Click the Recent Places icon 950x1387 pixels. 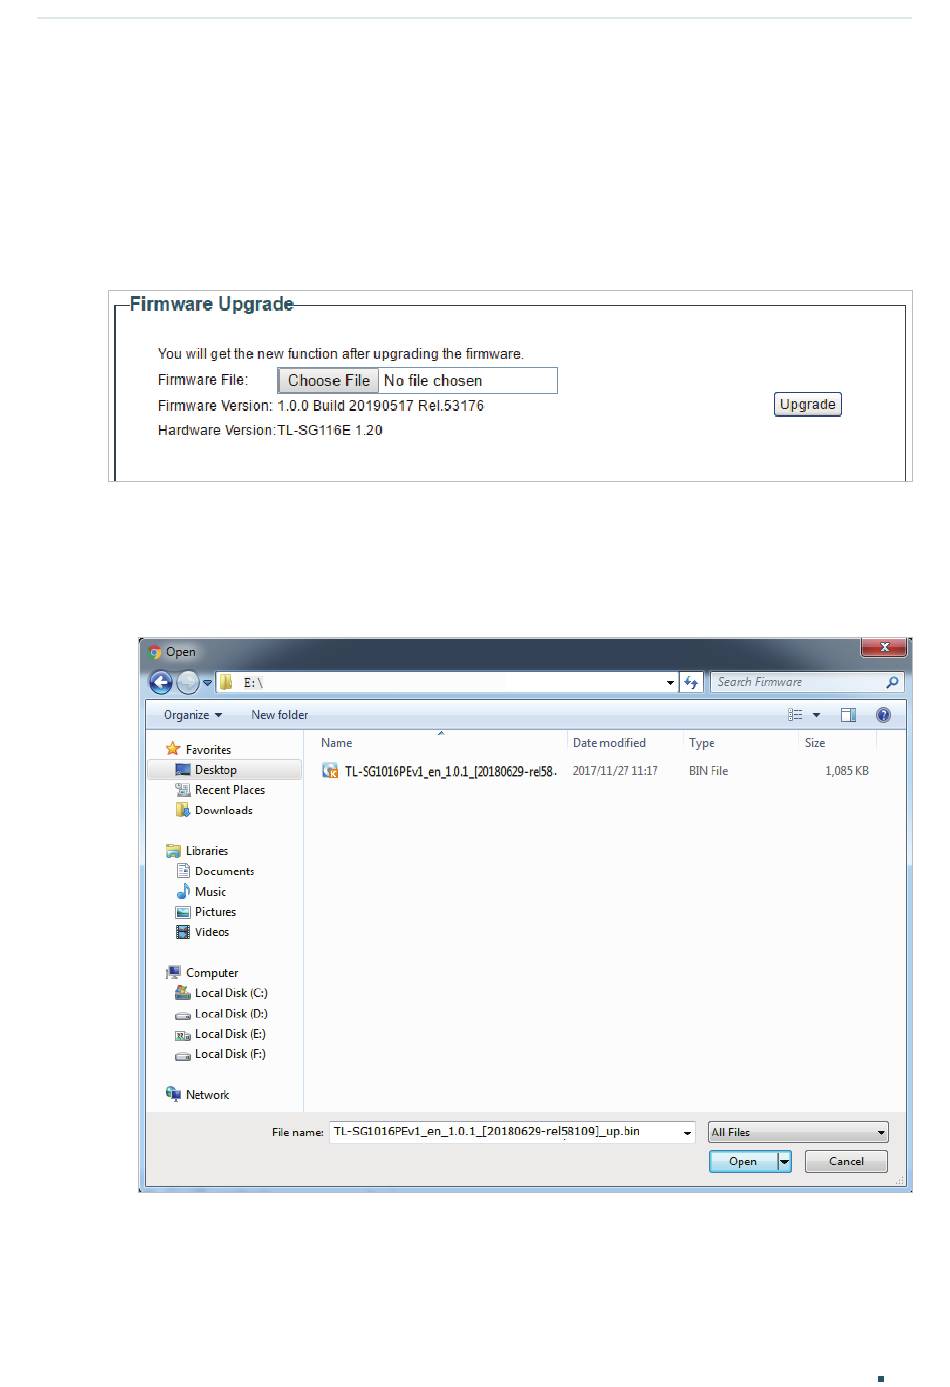[x=183, y=790]
